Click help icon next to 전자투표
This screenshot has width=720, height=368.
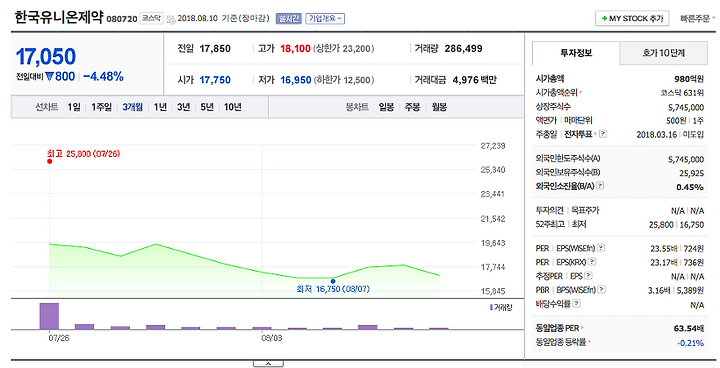pyautogui.click(x=603, y=134)
